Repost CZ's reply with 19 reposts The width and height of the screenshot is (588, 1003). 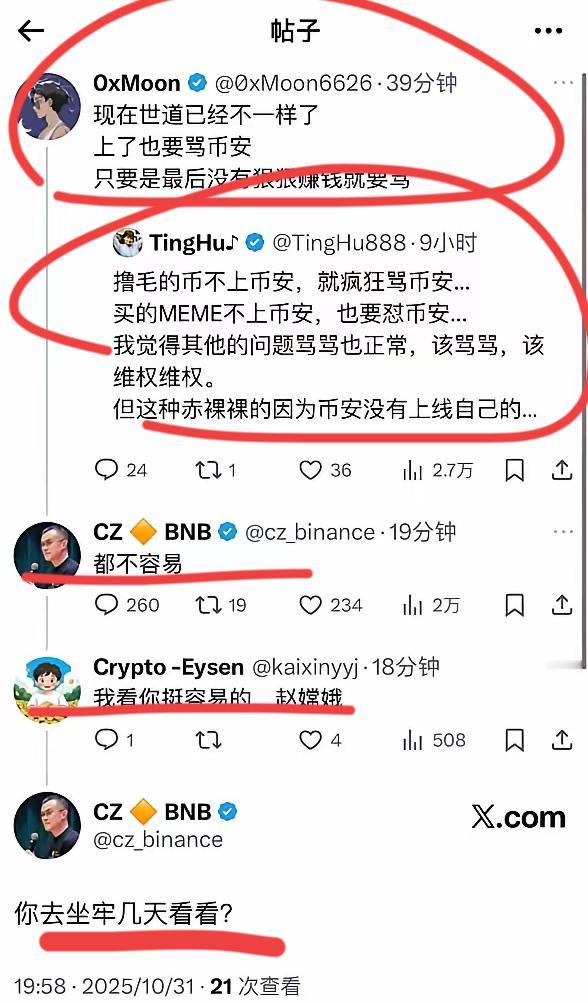(221, 605)
